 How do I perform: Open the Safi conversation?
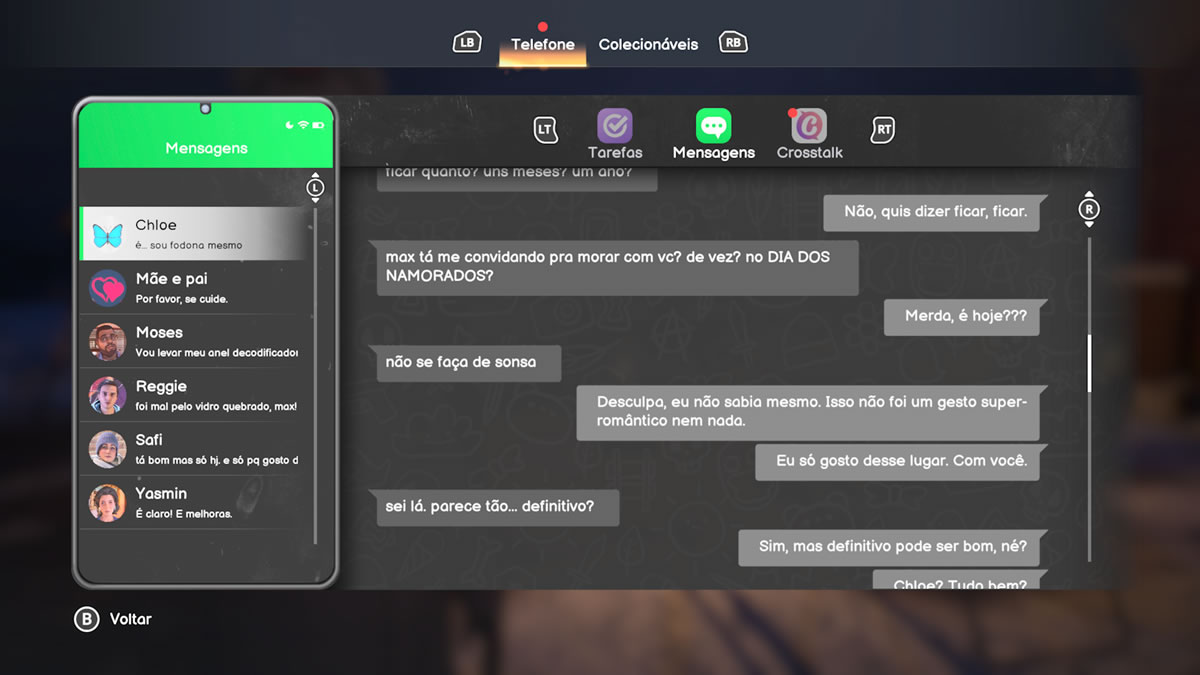[x=195, y=449]
